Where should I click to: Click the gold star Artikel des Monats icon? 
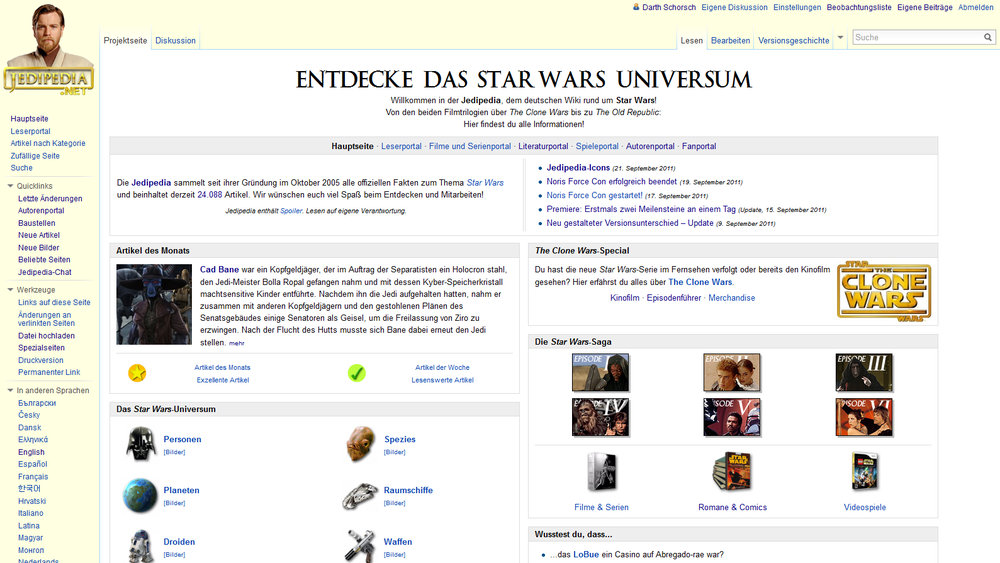137,373
